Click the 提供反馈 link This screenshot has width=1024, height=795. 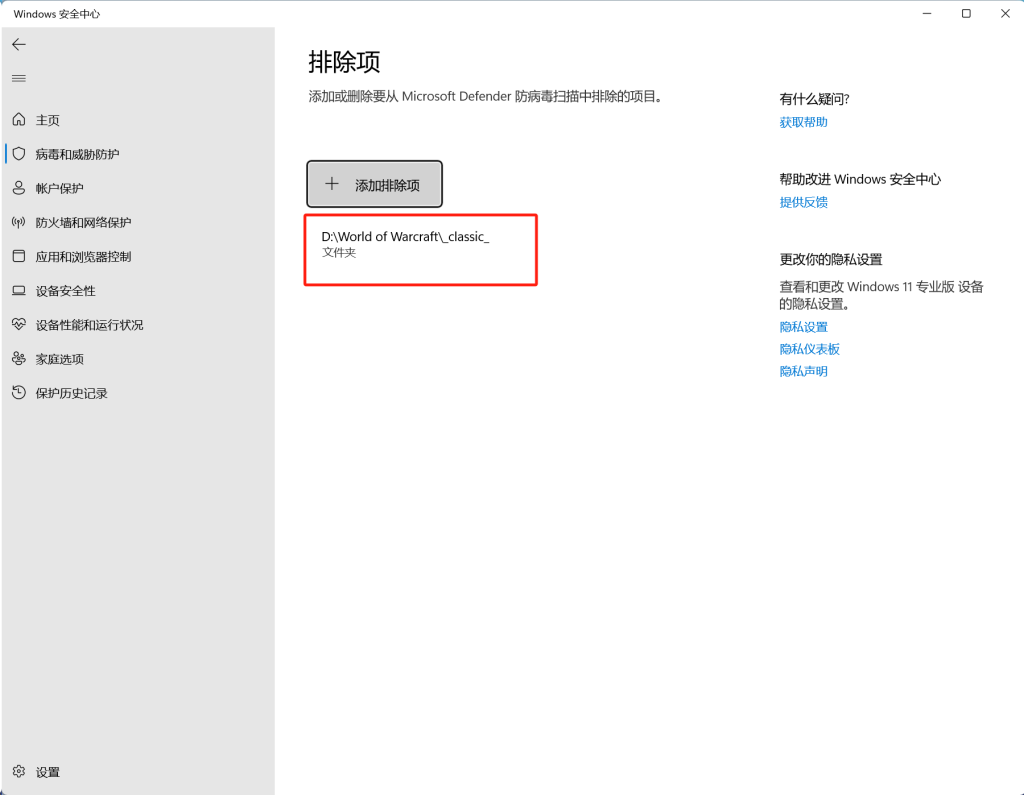coord(803,202)
